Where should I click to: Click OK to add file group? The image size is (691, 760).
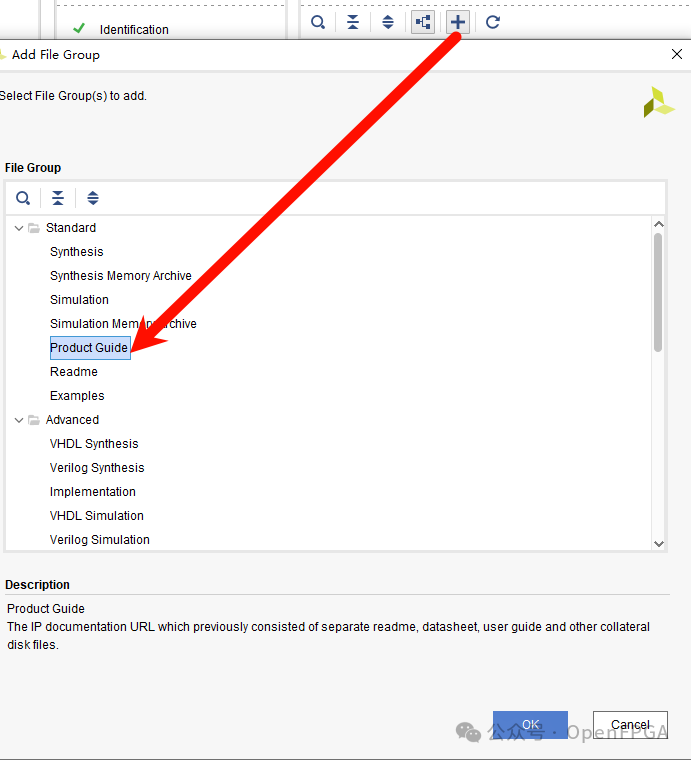[x=530, y=725]
